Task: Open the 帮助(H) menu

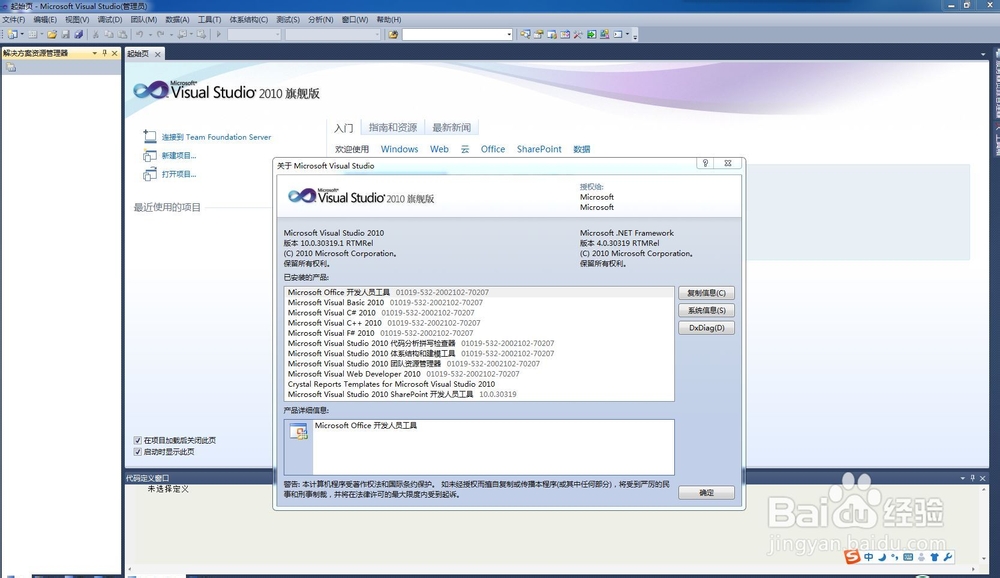Action: click(389, 20)
